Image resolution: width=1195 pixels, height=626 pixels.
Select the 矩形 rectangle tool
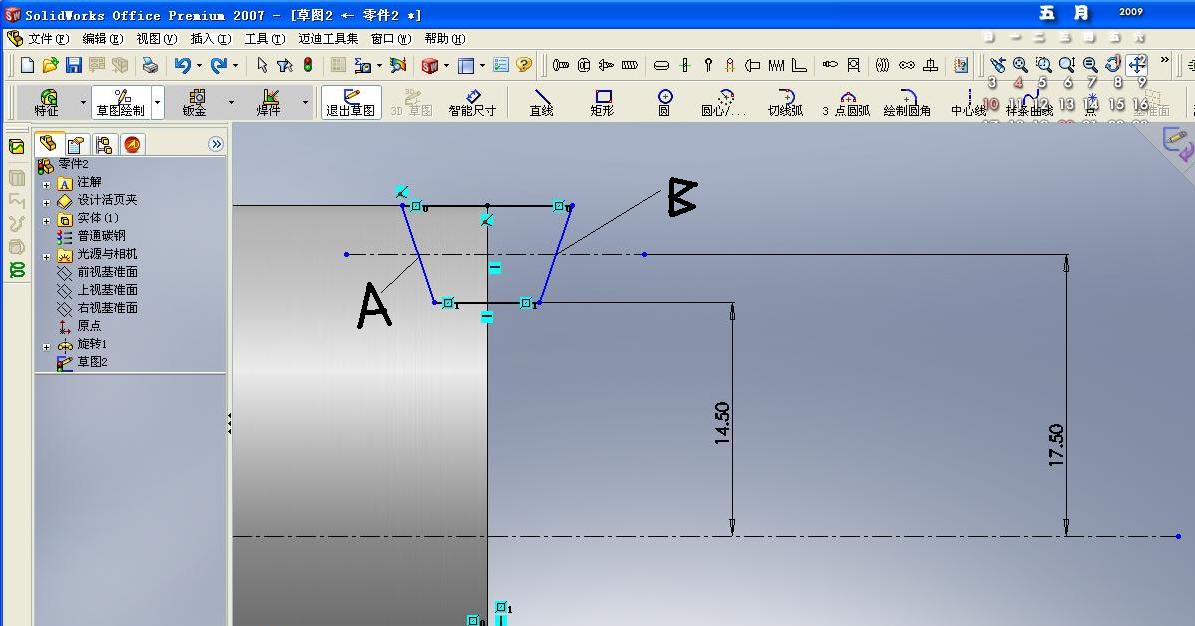click(x=602, y=102)
